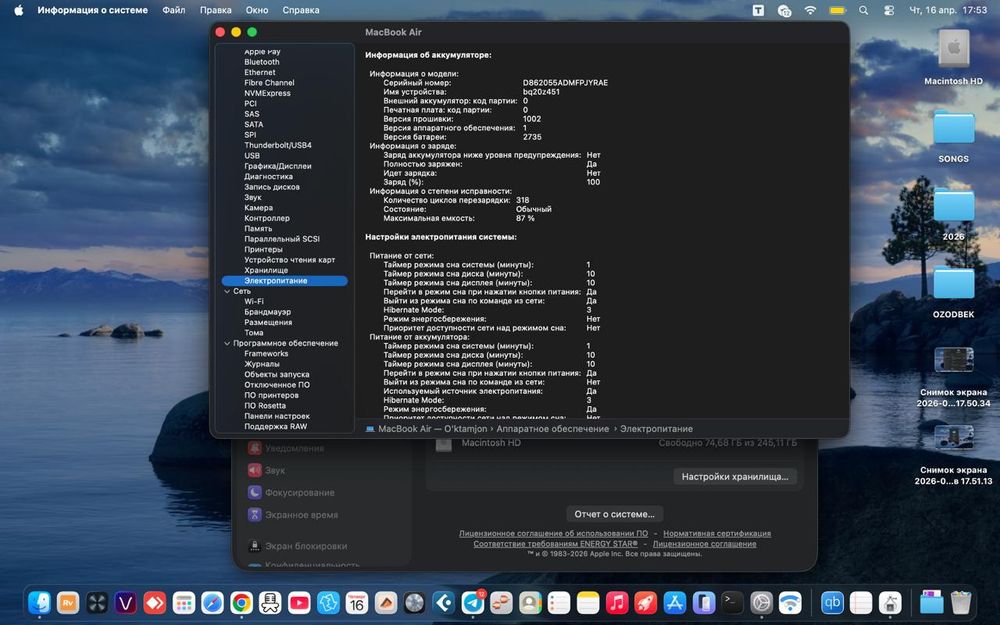Open Calendar icon showing 16
Image resolution: width=1000 pixels, height=625 pixels.
pyautogui.click(x=357, y=603)
